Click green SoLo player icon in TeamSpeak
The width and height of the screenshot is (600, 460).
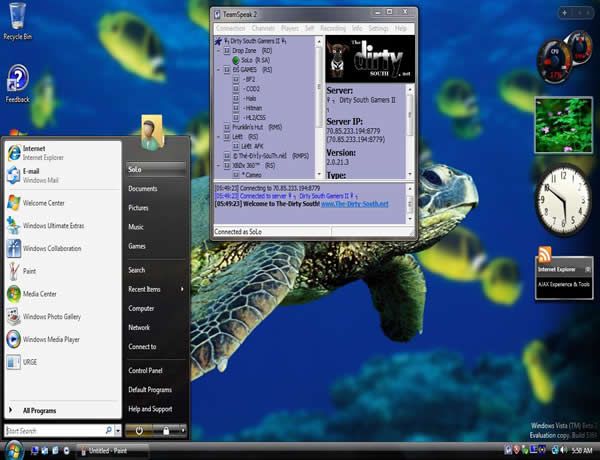(236, 60)
